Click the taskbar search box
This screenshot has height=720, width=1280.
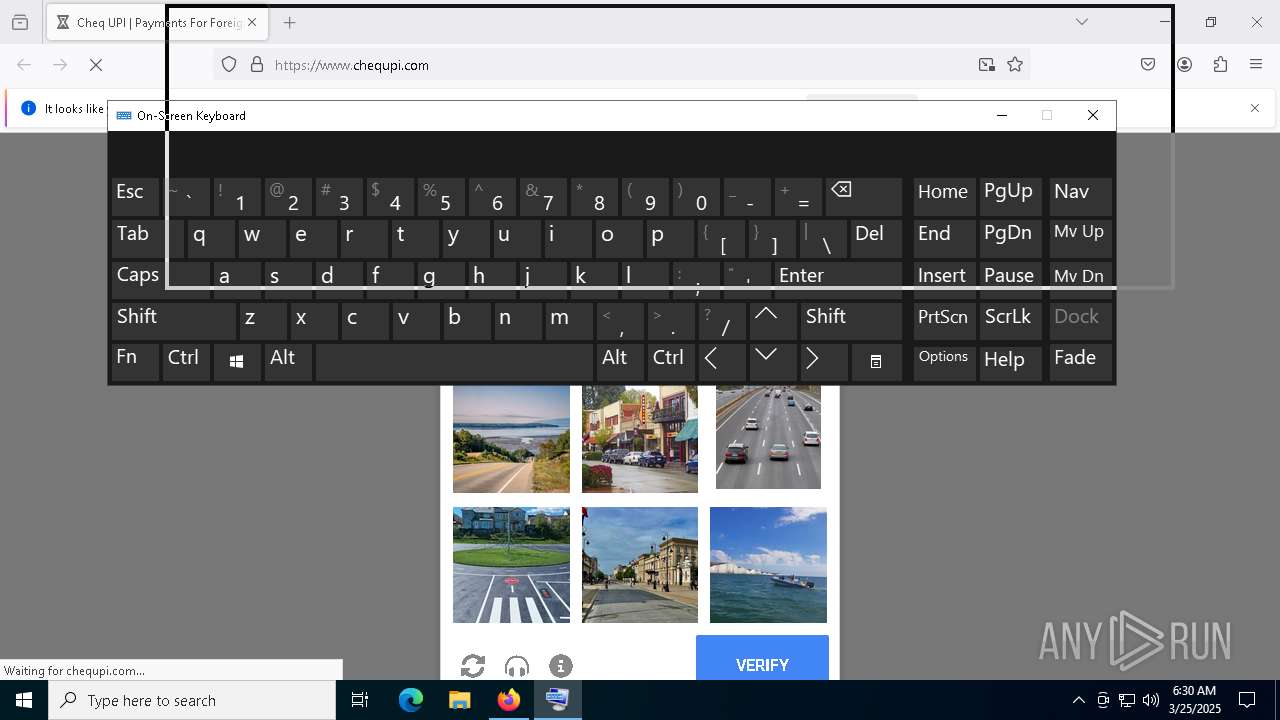coord(192,700)
